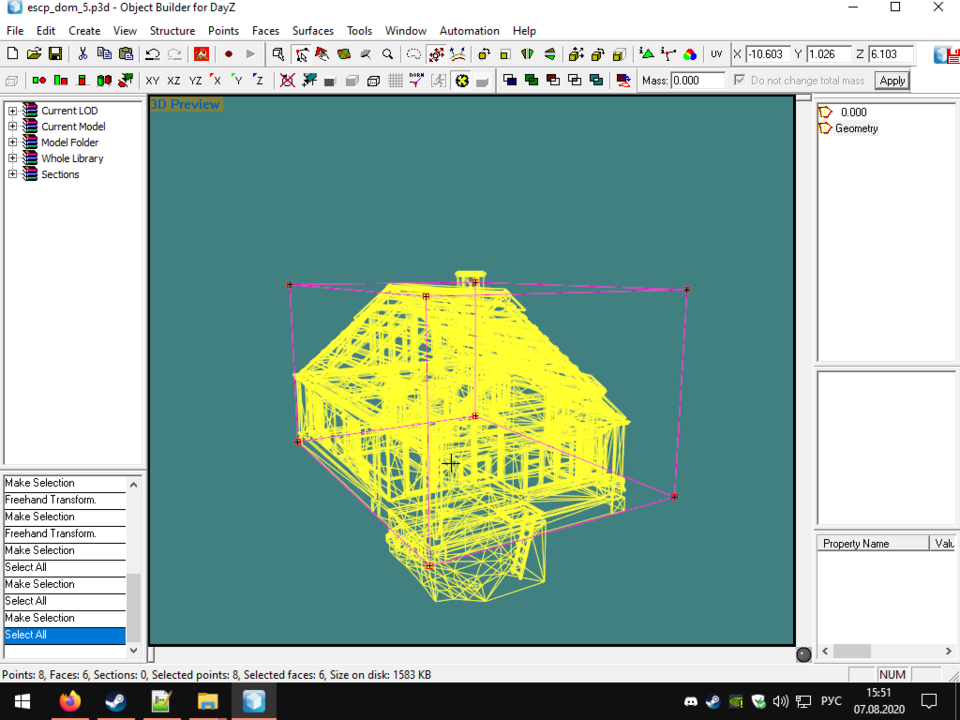960x720 pixels.
Task: Open the Surfaces menu
Action: coord(313,31)
